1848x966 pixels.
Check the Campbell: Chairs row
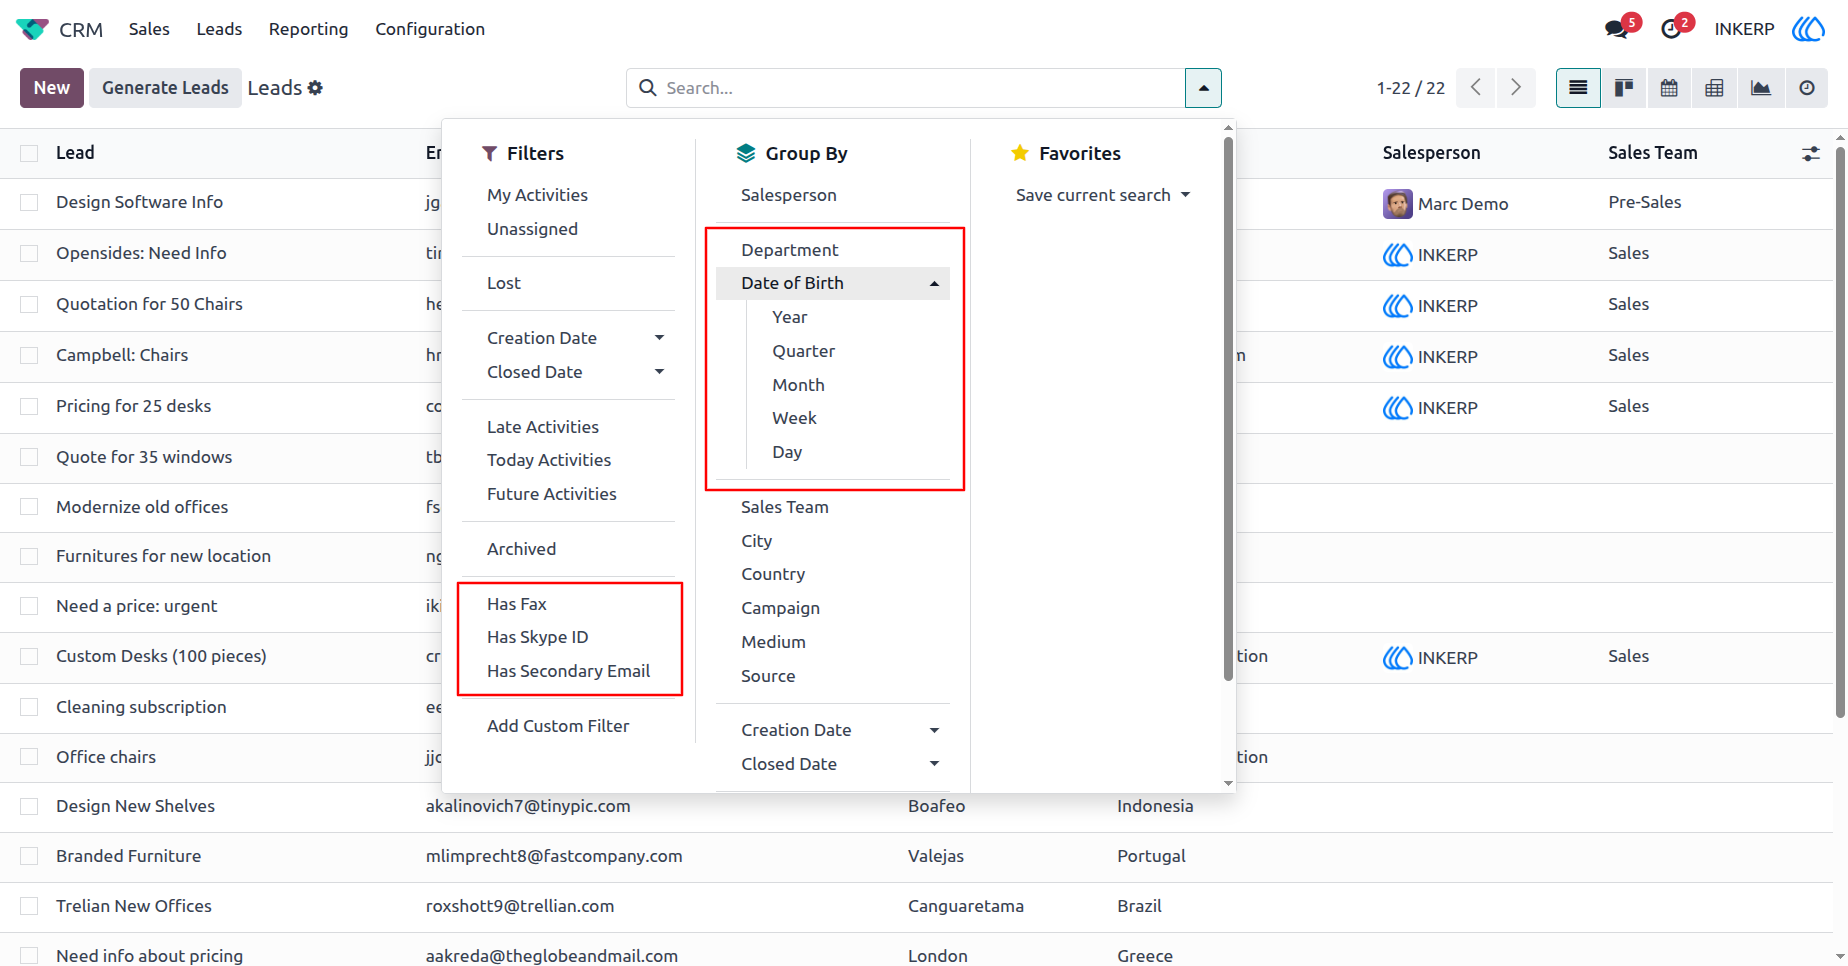tap(29, 355)
